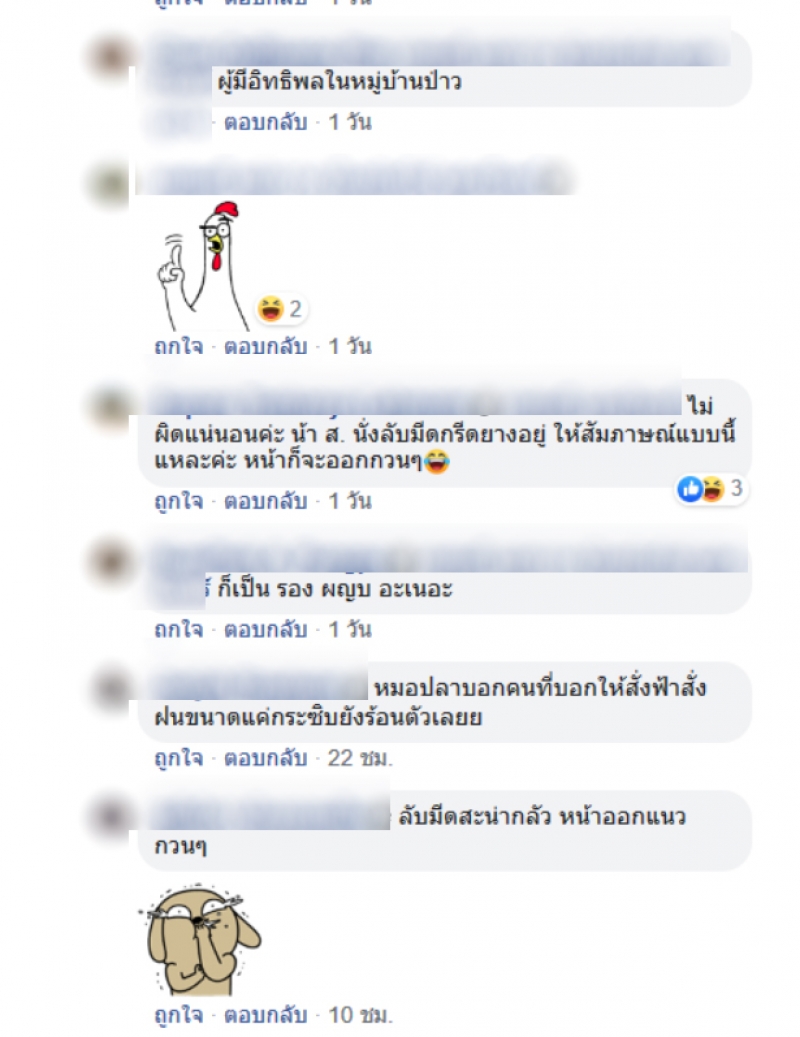Image resolution: width=800 pixels, height=1037 pixels.
Task: Click ถูกใจ under น้า ส. นั่งลับมีด comment
Action: 179,501
